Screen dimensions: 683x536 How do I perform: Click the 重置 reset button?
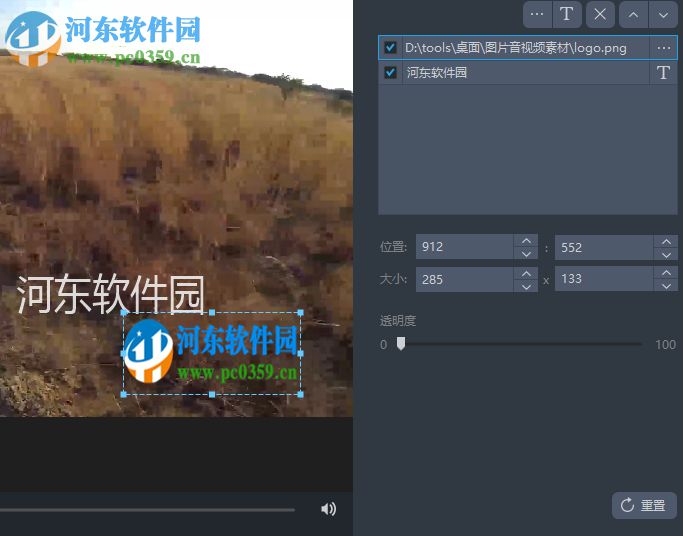644,505
